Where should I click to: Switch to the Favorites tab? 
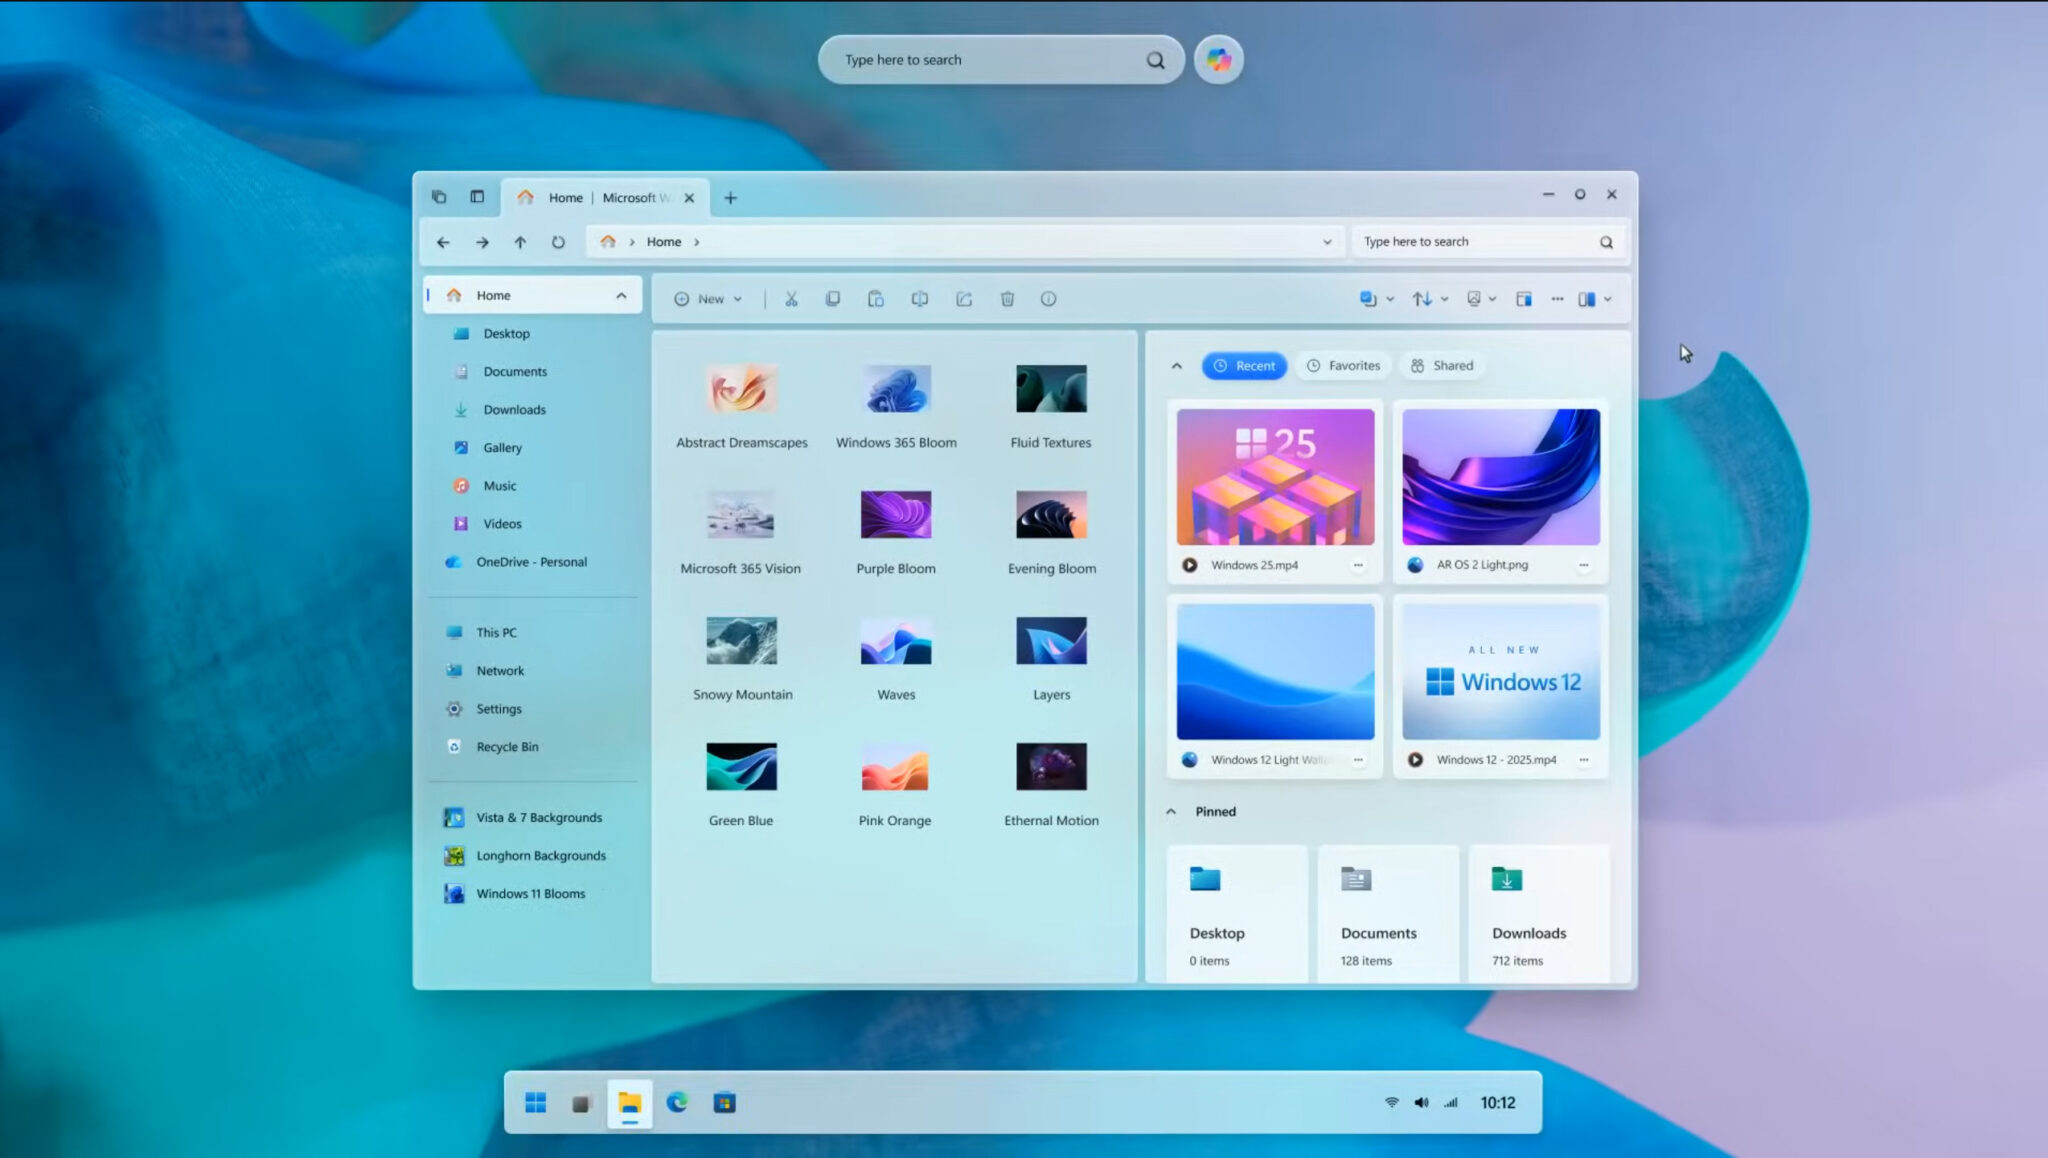pyautogui.click(x=1343, y=365)
